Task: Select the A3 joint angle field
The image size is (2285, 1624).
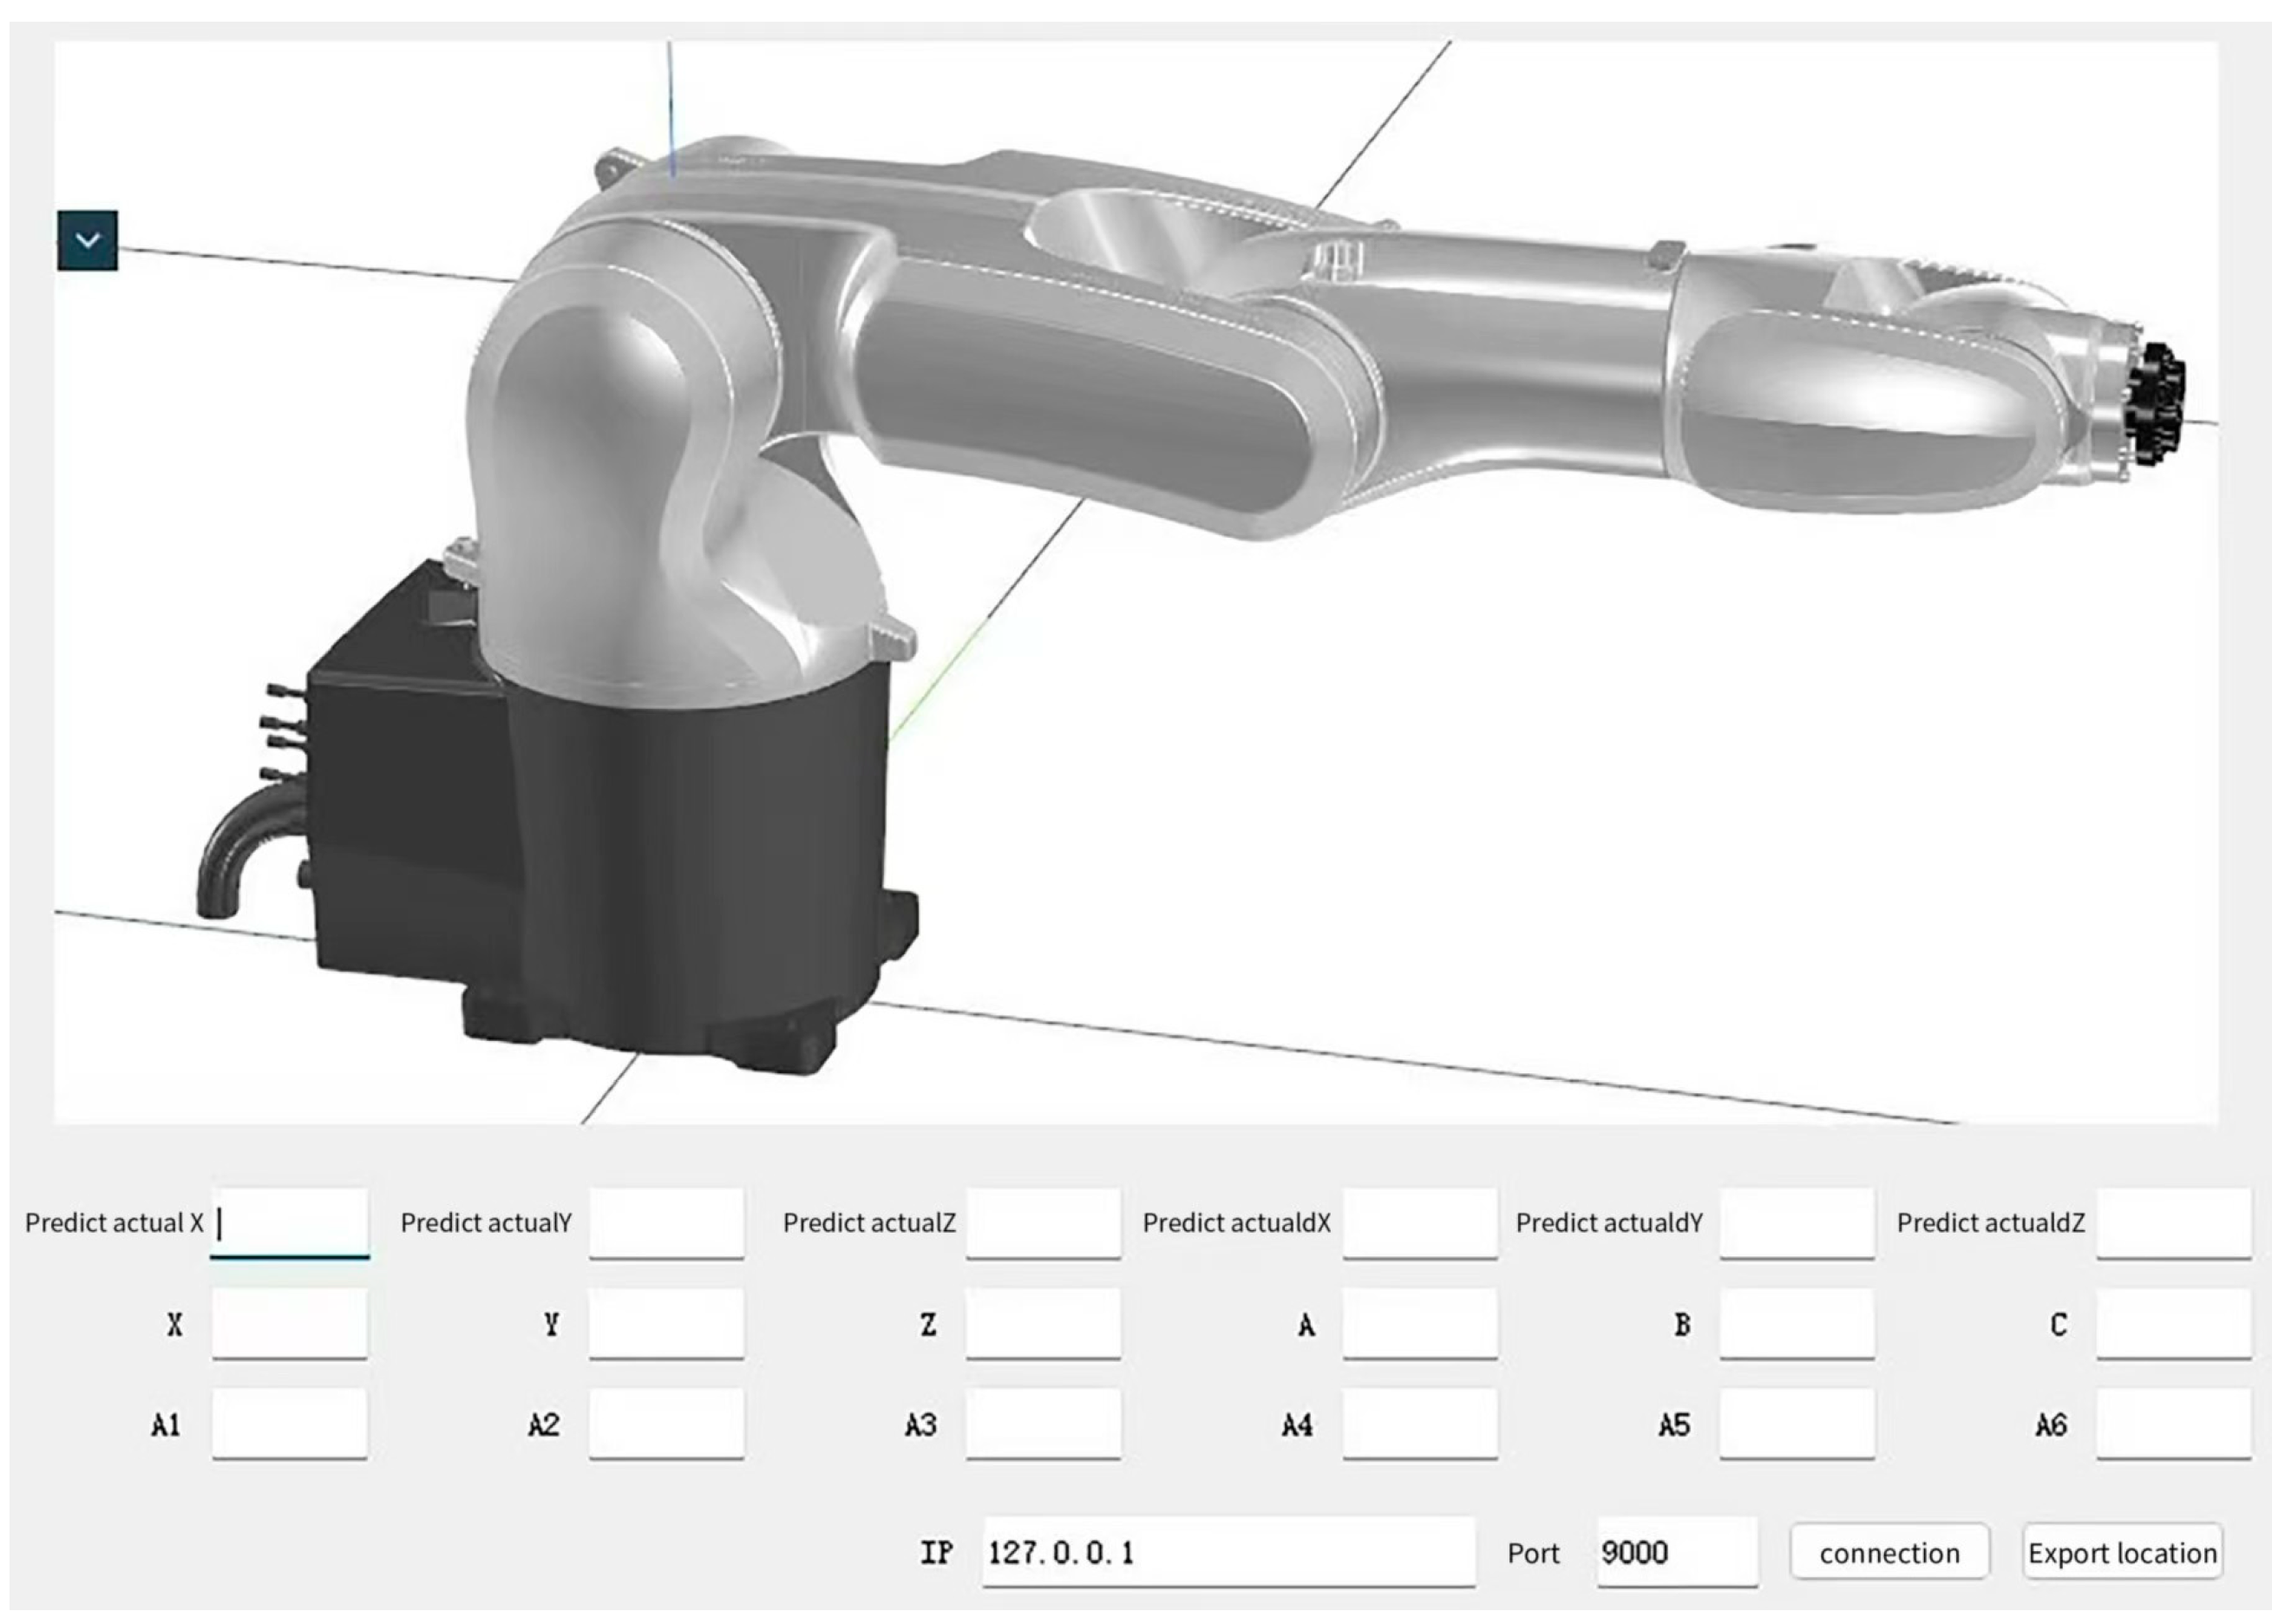Action: coord(1043,1423)
